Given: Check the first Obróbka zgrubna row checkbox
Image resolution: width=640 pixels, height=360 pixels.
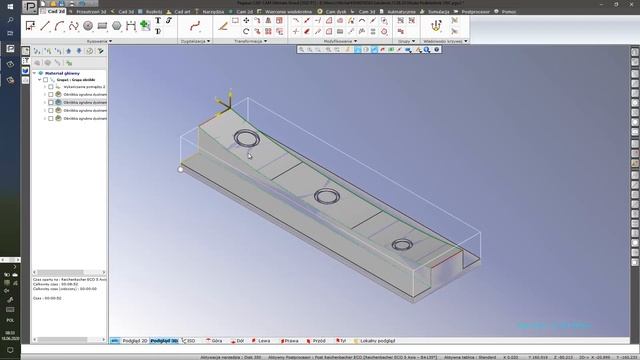Looking at the screenshot, I should 51,94.
